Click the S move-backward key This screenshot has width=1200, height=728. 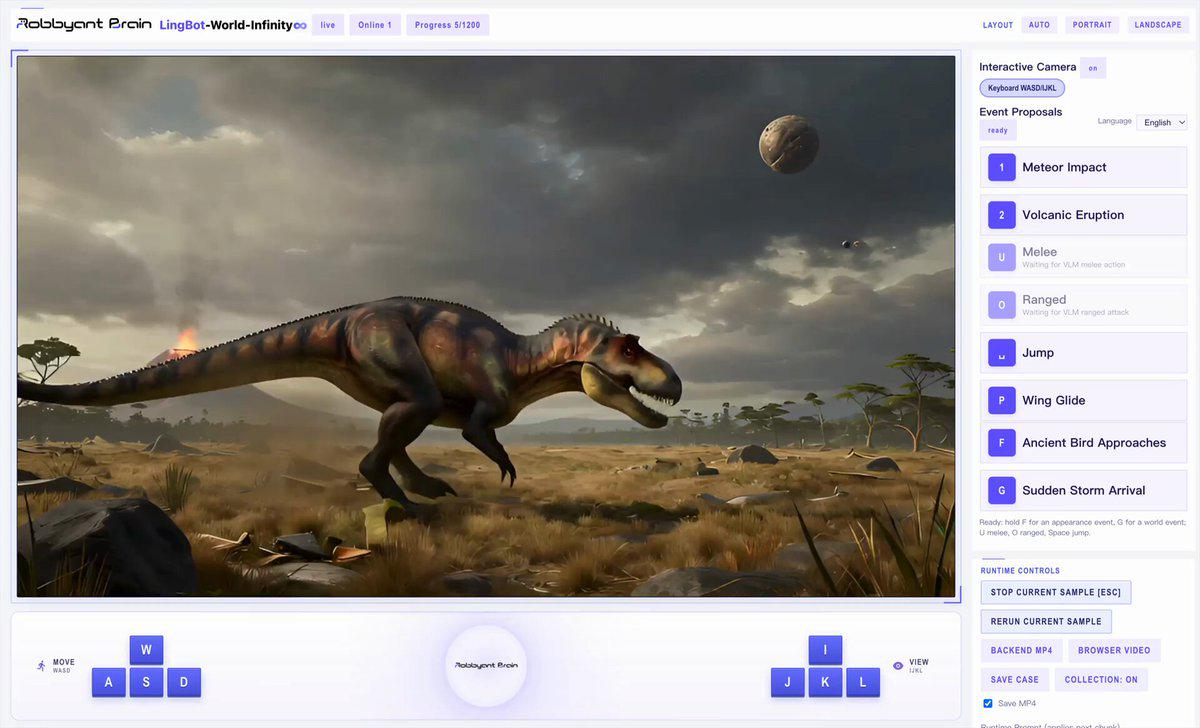(x=146, y=683)
